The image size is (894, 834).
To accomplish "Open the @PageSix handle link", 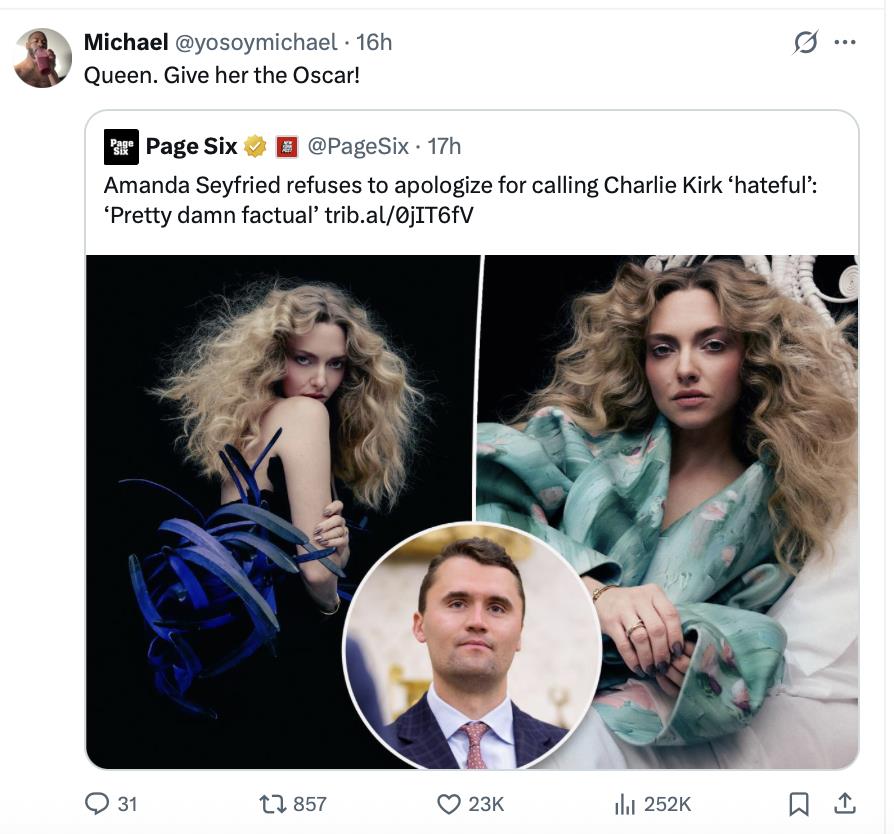I will [358, 147].
